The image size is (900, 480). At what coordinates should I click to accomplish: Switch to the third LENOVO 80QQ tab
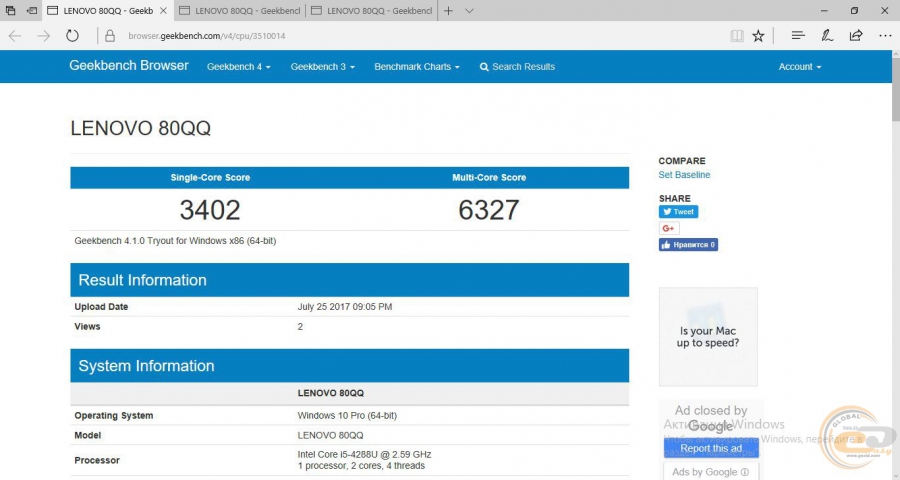[372, 10]
